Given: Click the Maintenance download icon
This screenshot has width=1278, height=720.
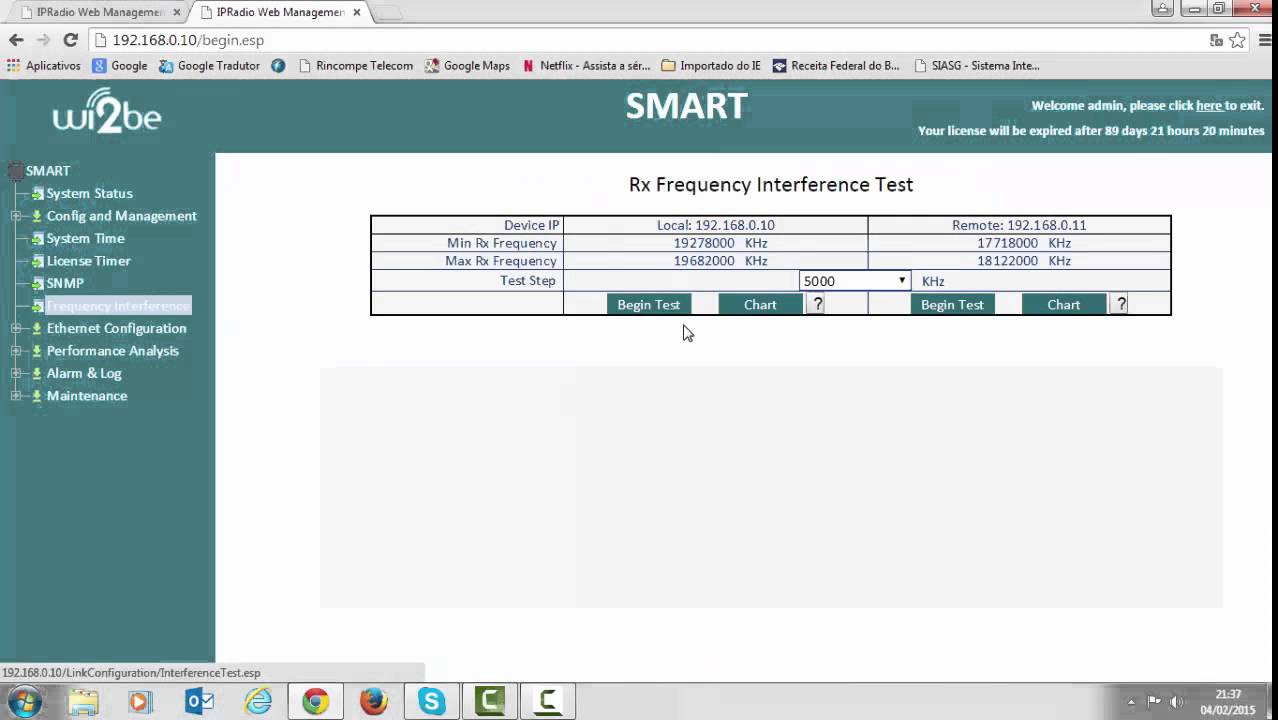Looking at the screenshot, I should (37, 396).
